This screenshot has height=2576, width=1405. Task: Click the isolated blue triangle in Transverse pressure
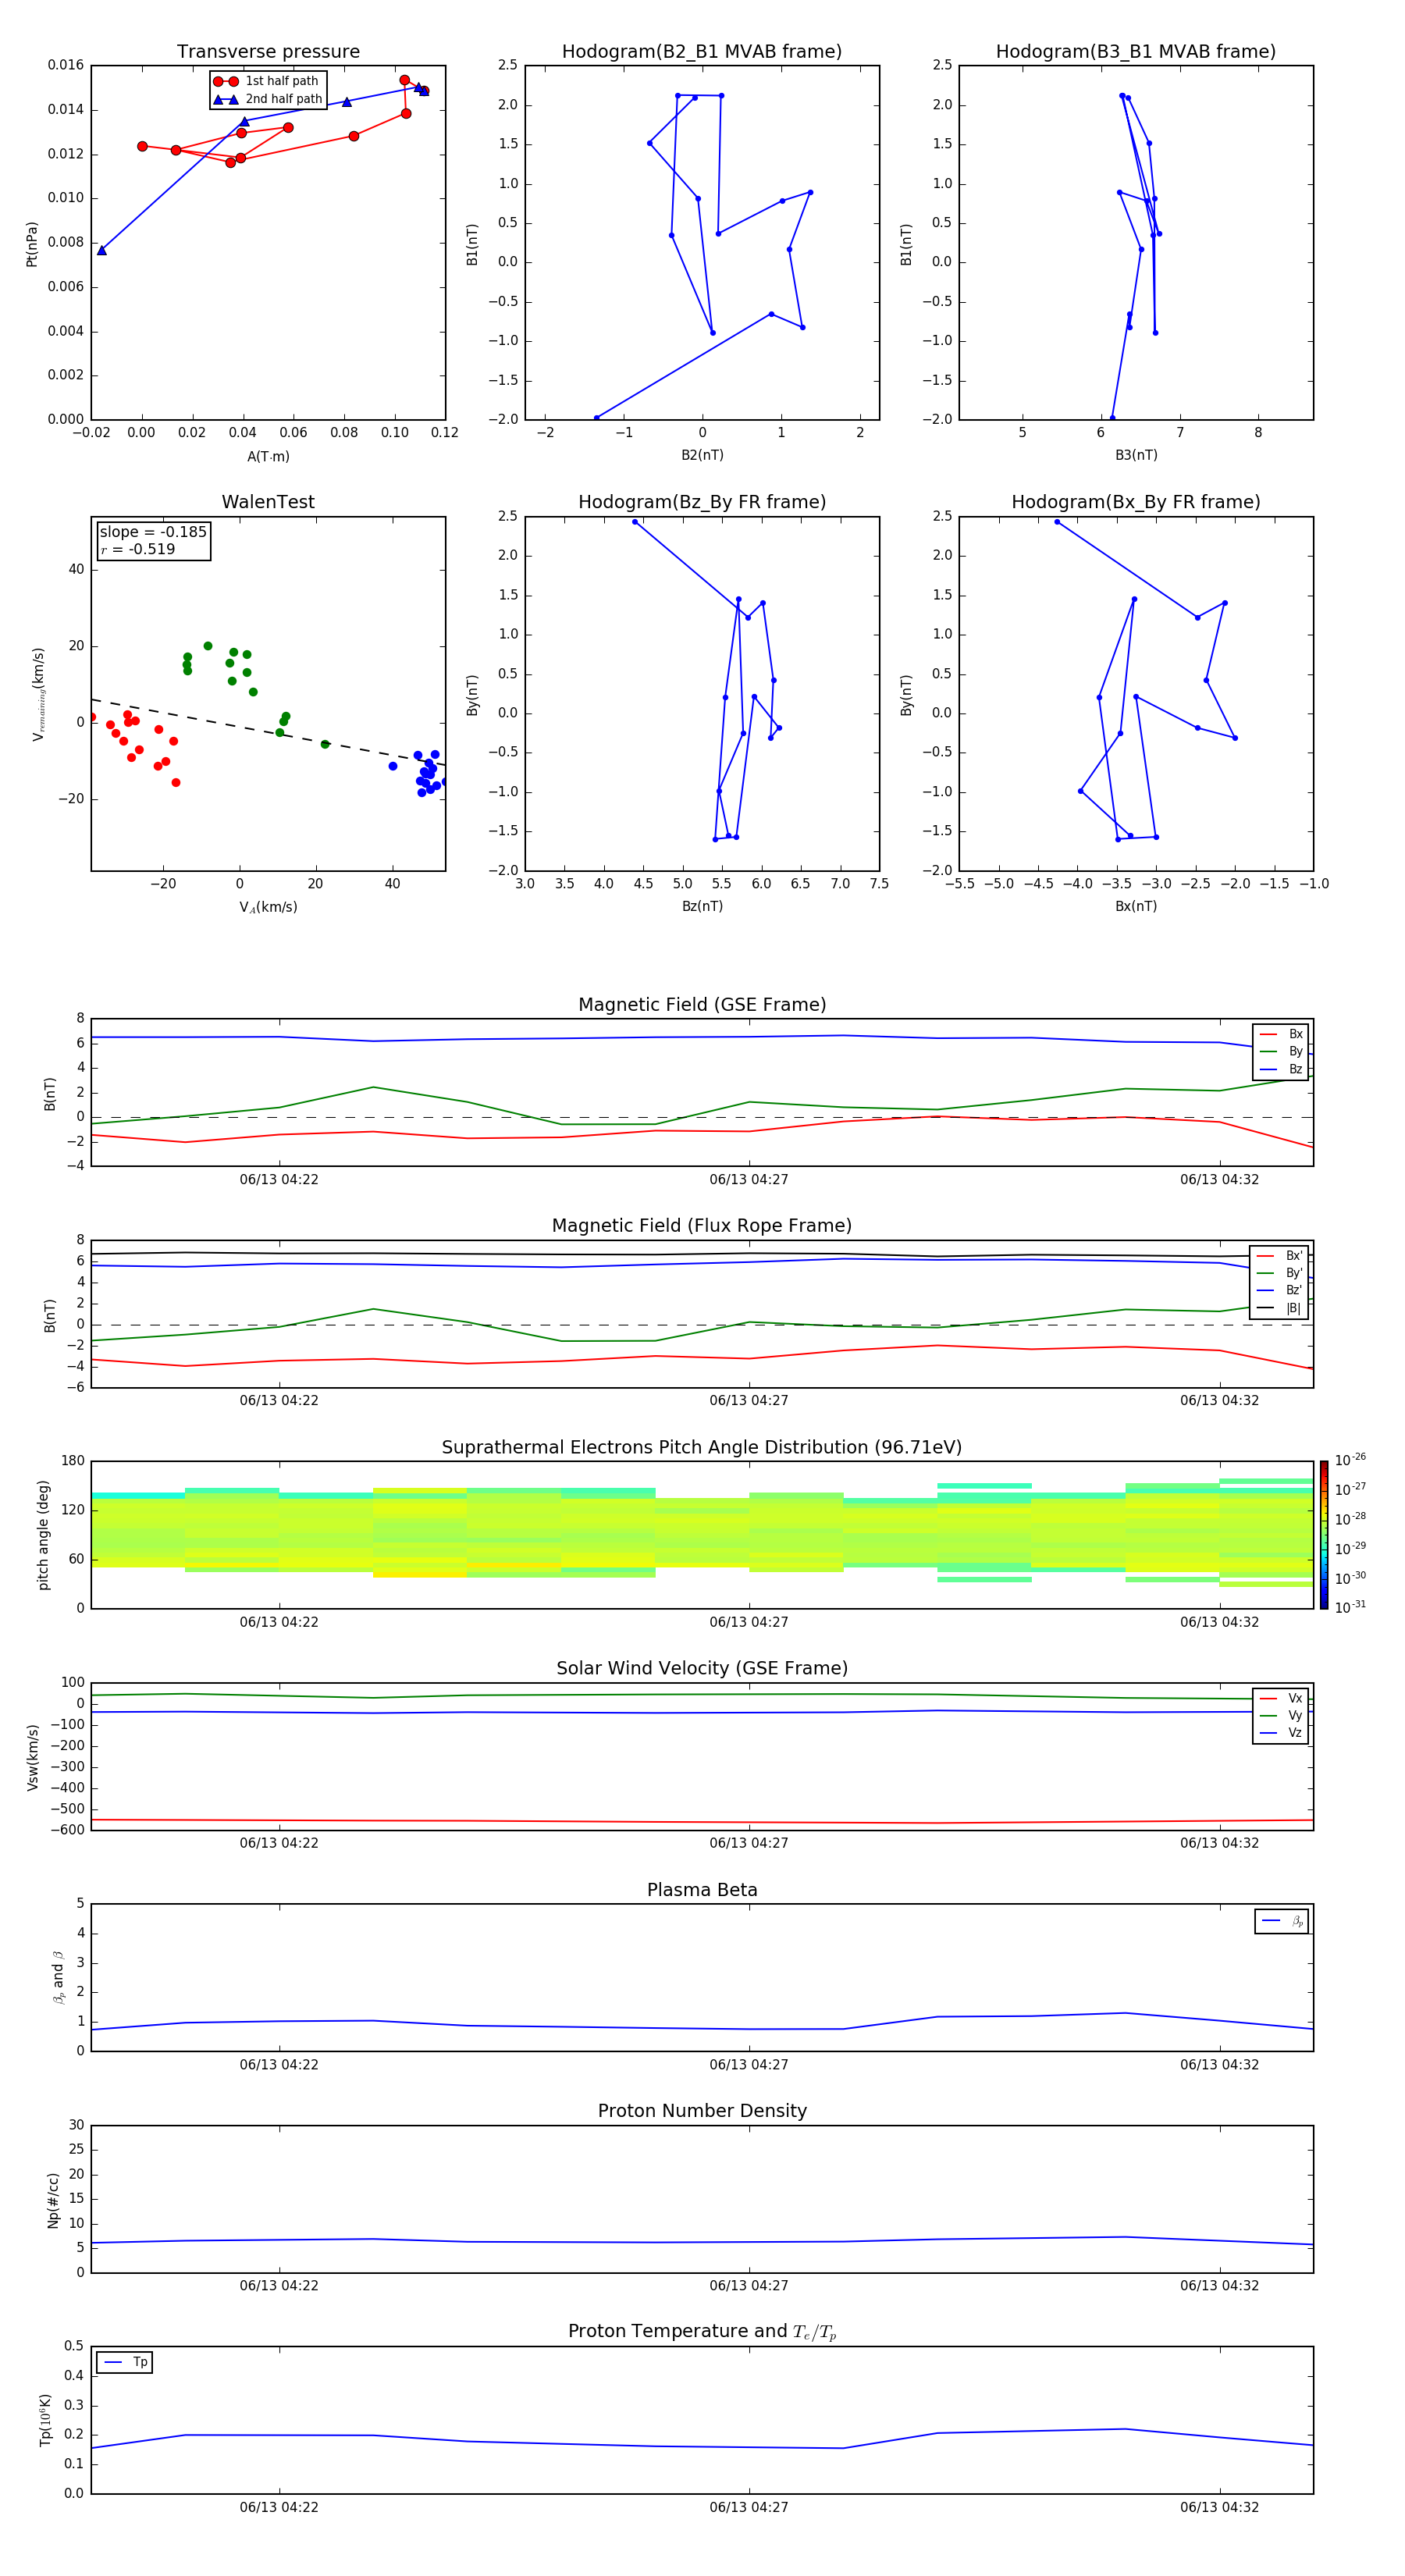click(102, 250)
